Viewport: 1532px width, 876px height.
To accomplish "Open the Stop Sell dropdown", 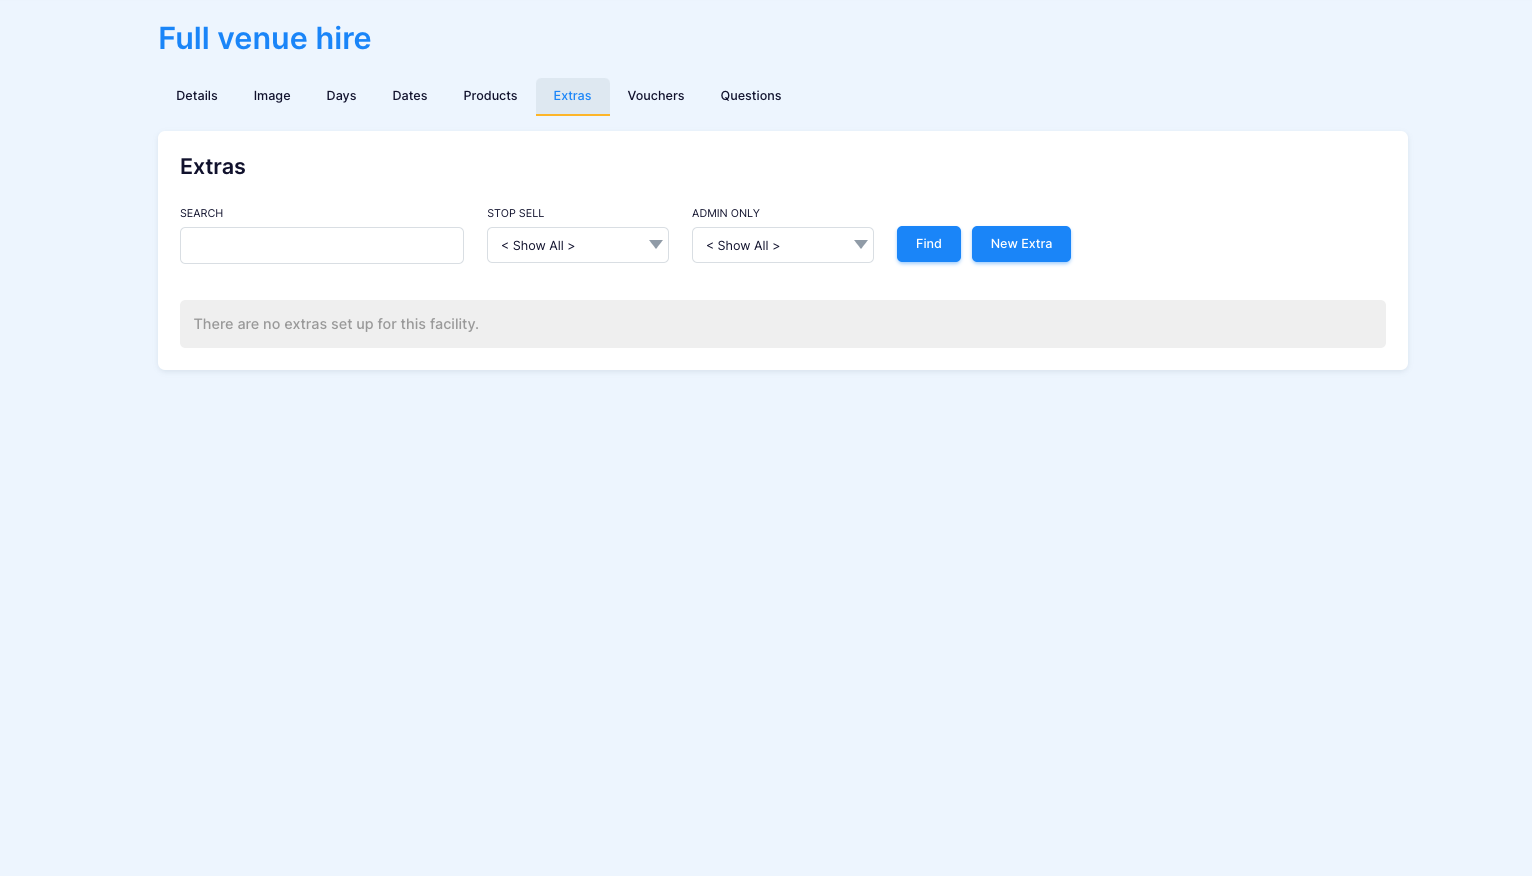I will point(578,245).
